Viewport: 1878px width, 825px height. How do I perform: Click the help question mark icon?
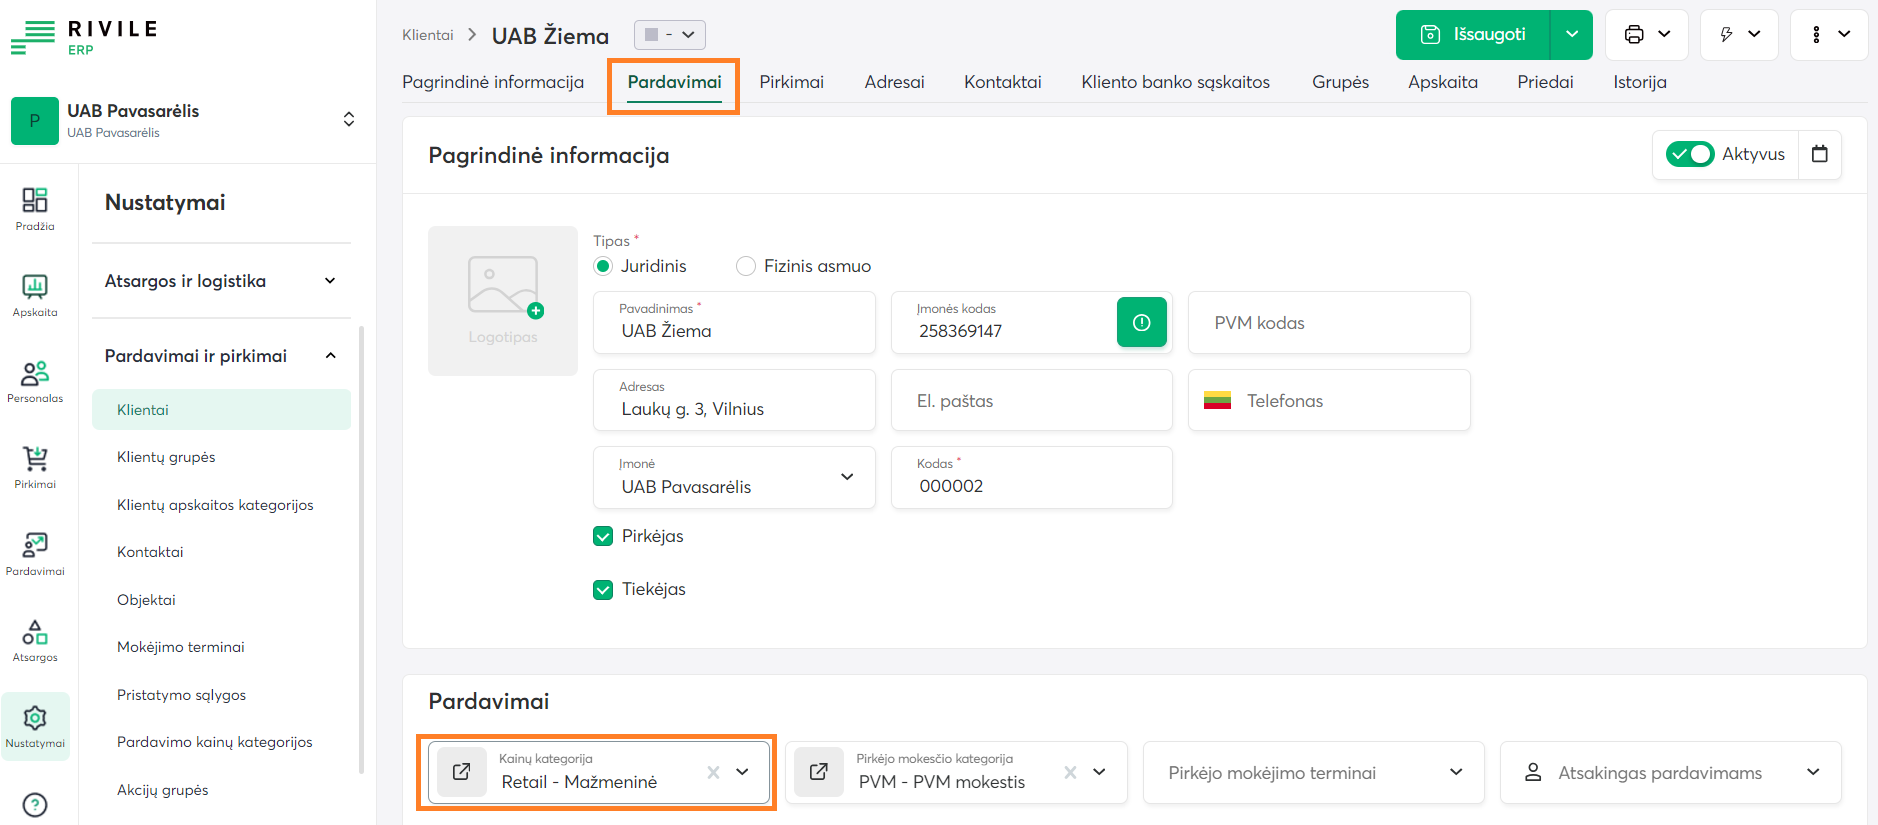(x=35, y=804)
